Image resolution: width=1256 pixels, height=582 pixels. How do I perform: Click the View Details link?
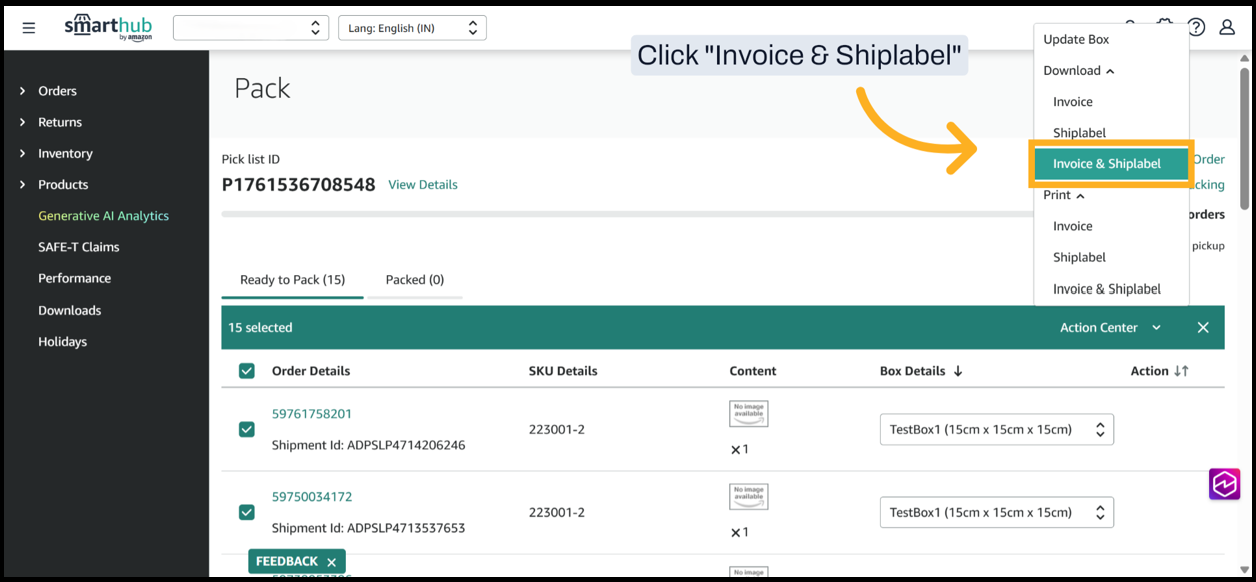(x=423, y=185)
